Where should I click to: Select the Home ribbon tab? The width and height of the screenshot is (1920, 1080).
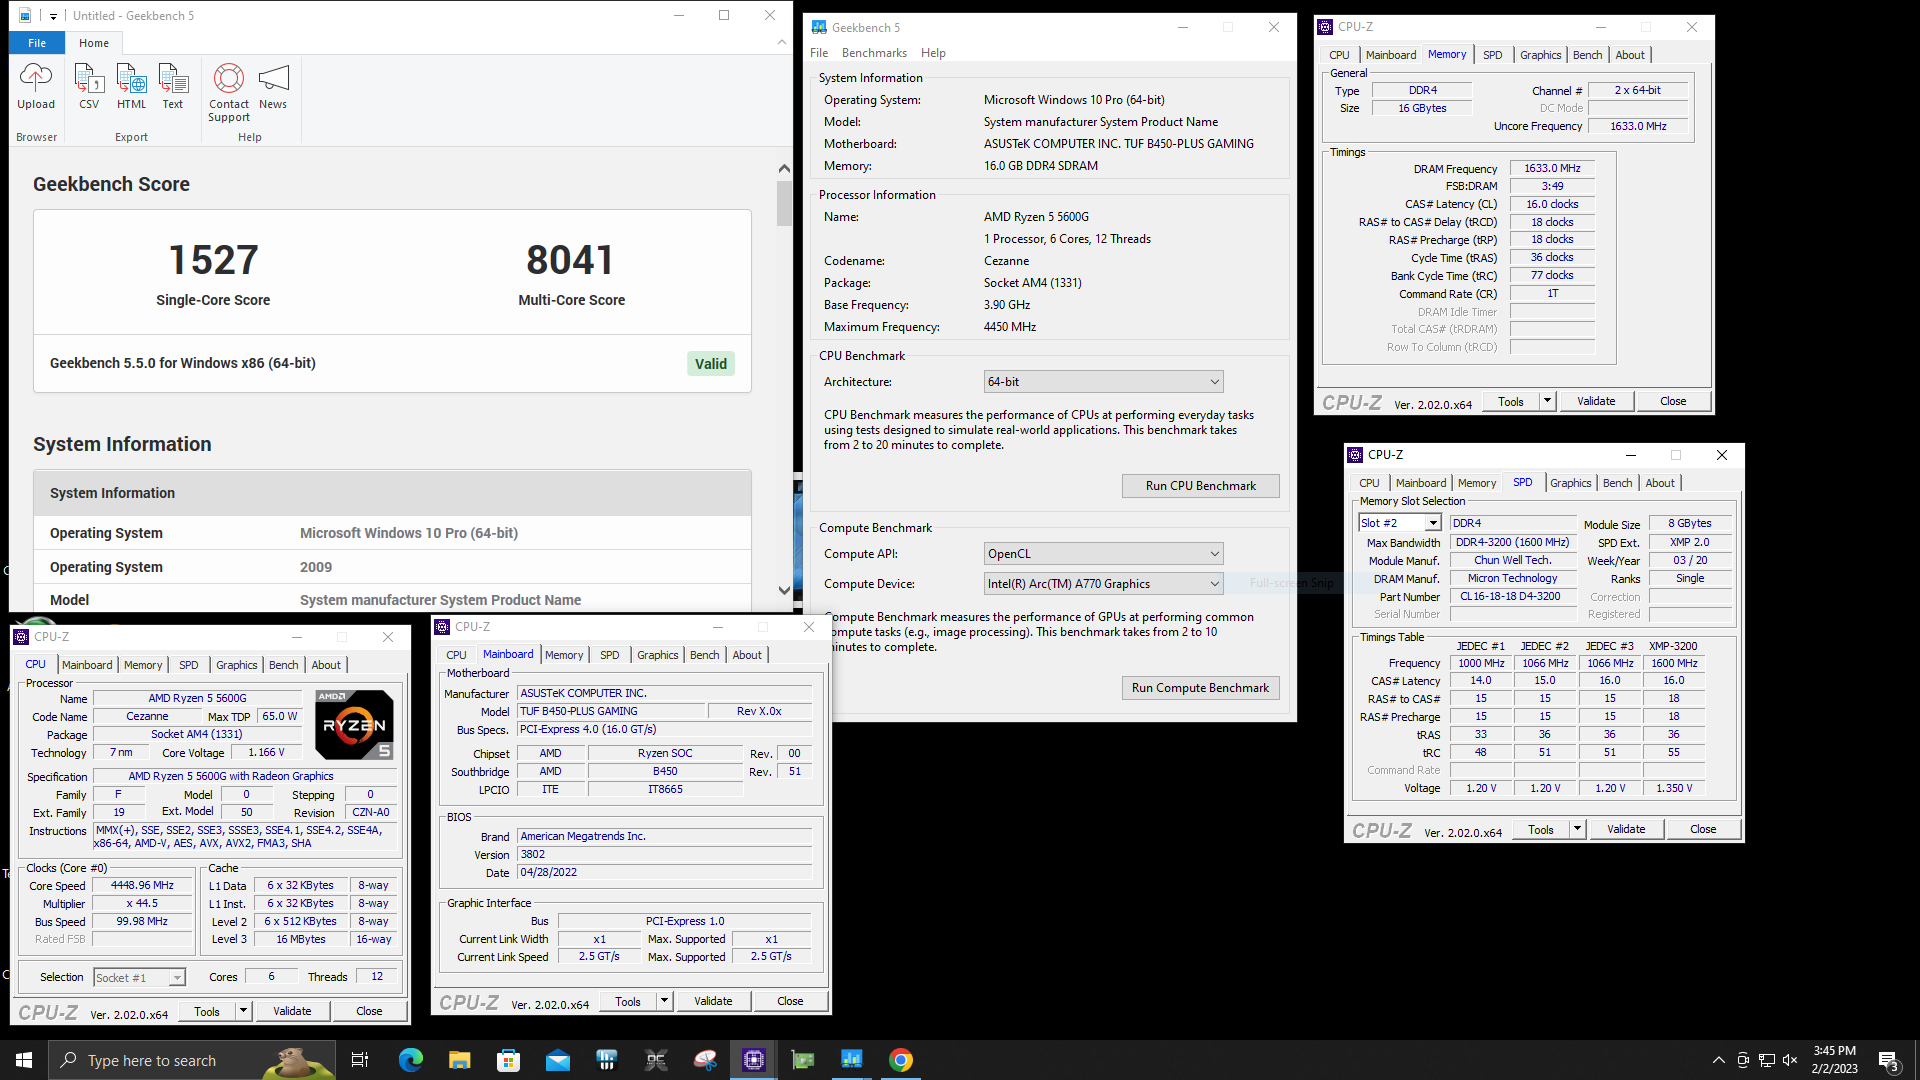(x=94, y=43)
